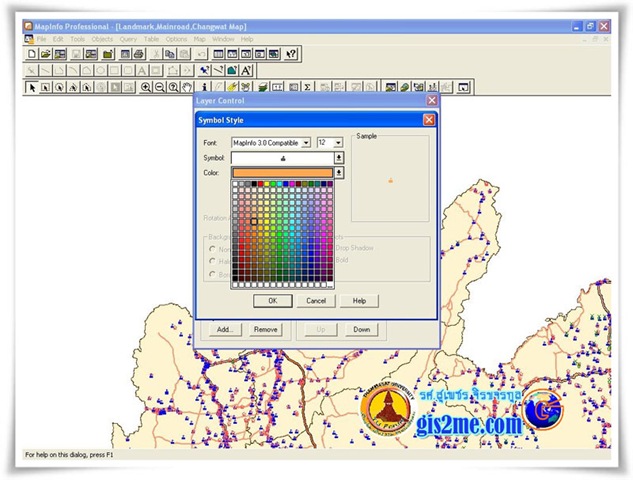Viewport: 633px width, 480px height.
Task: Close the Layer Control dialog
Action: [x=432, y=101]
